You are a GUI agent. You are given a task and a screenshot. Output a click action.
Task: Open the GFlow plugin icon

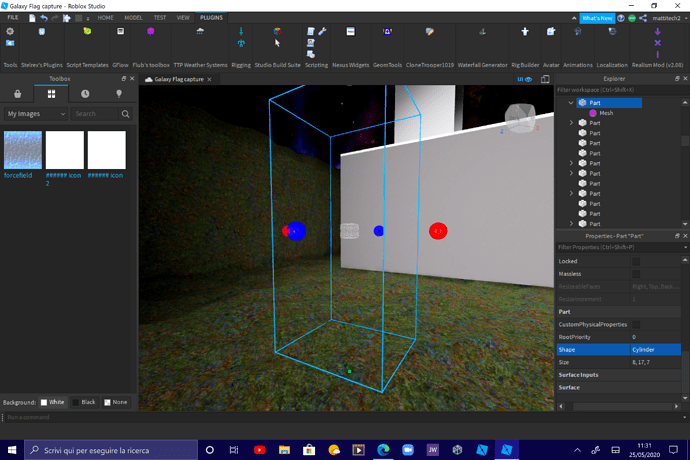point(120,31)
